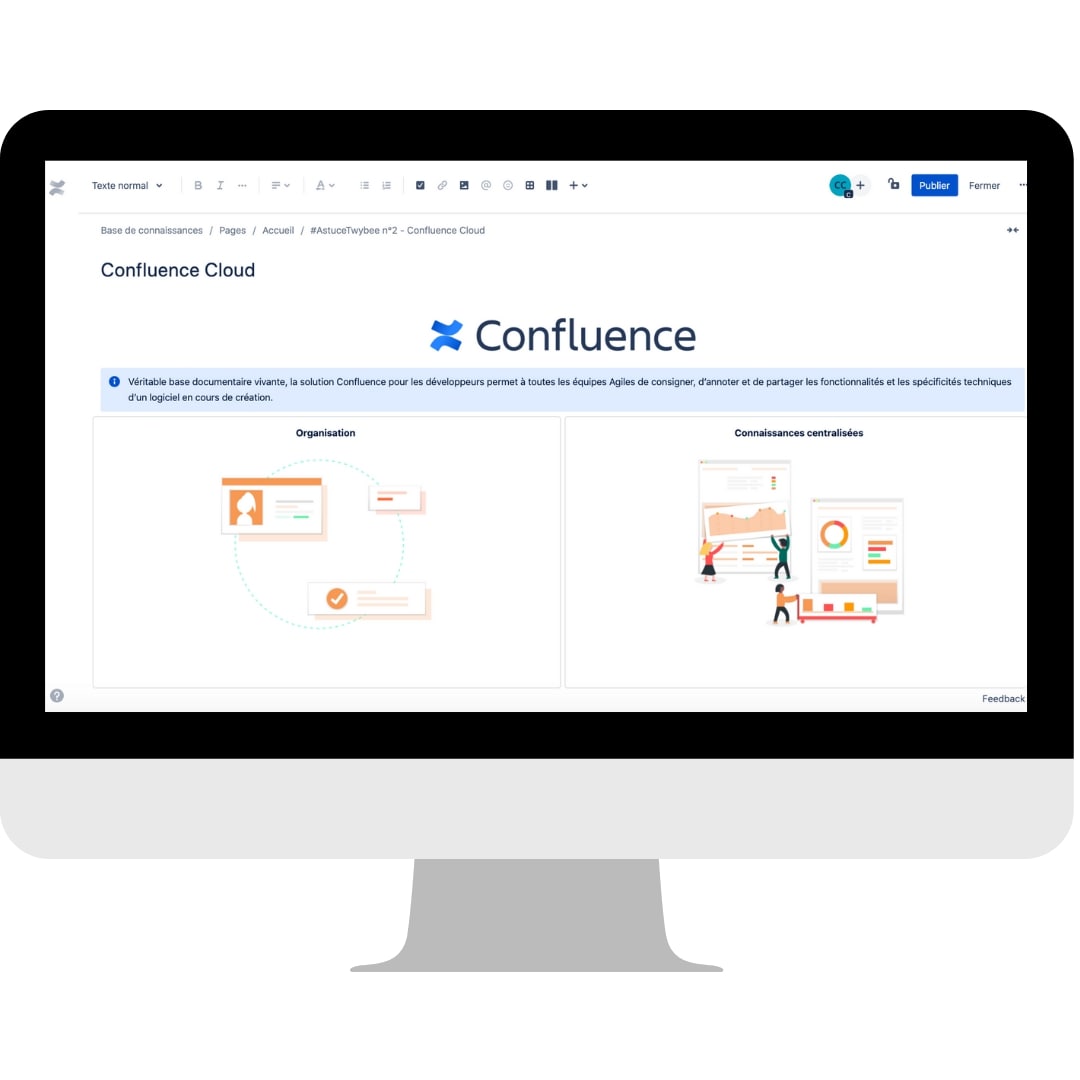Toggle italic formatting
1080x1080 pixels.
tap(220, 186)
